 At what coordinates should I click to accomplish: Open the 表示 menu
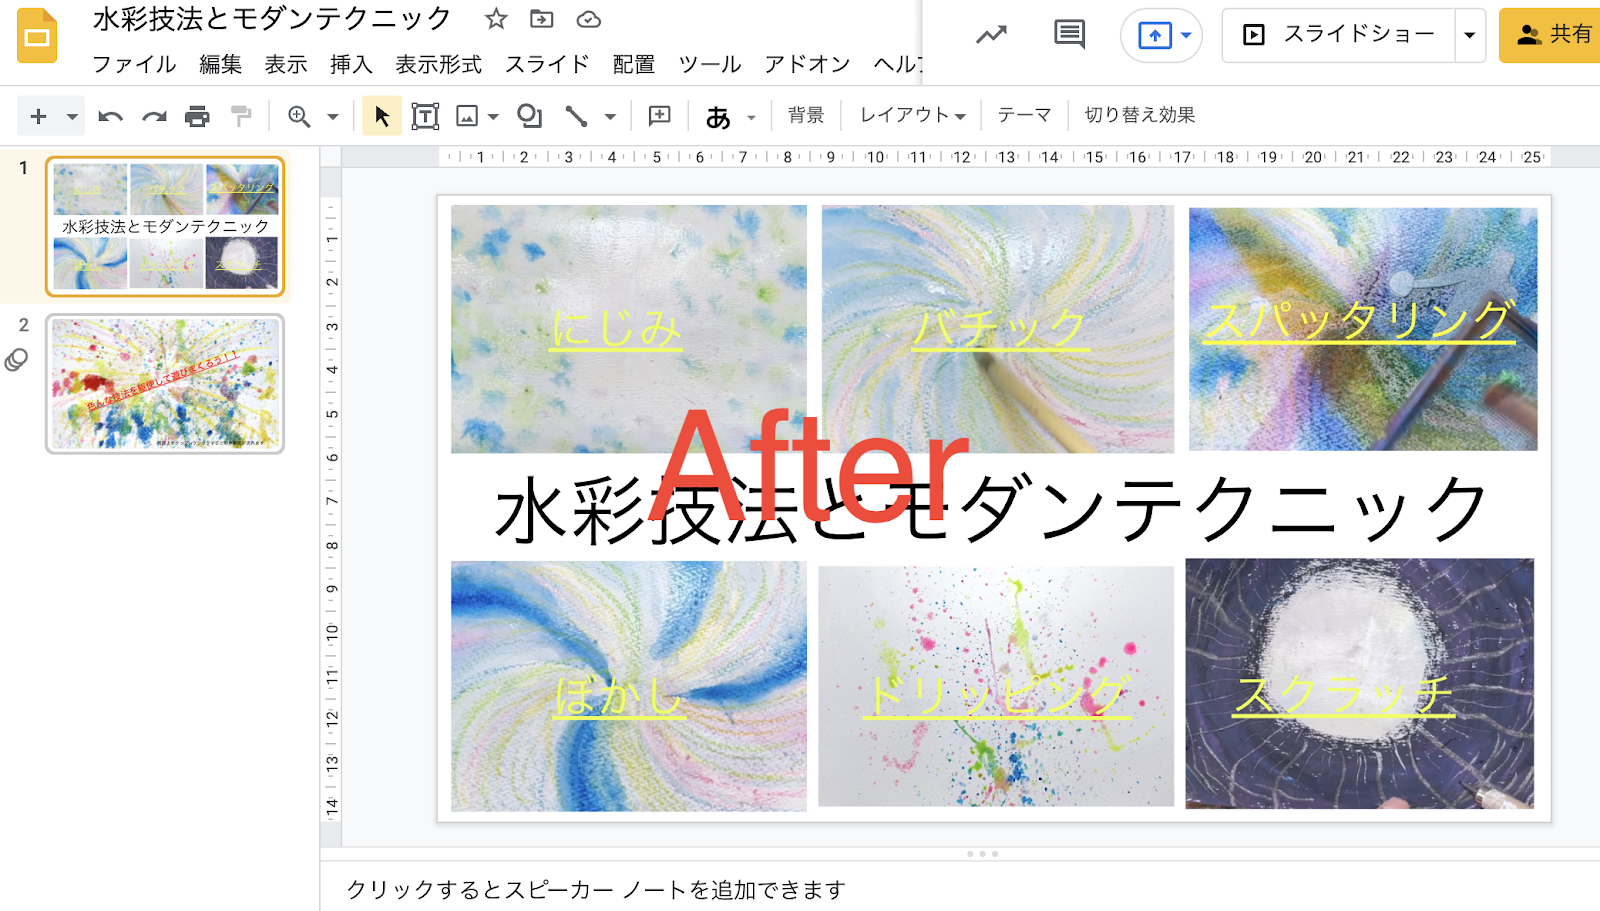(x=286, y=64)
